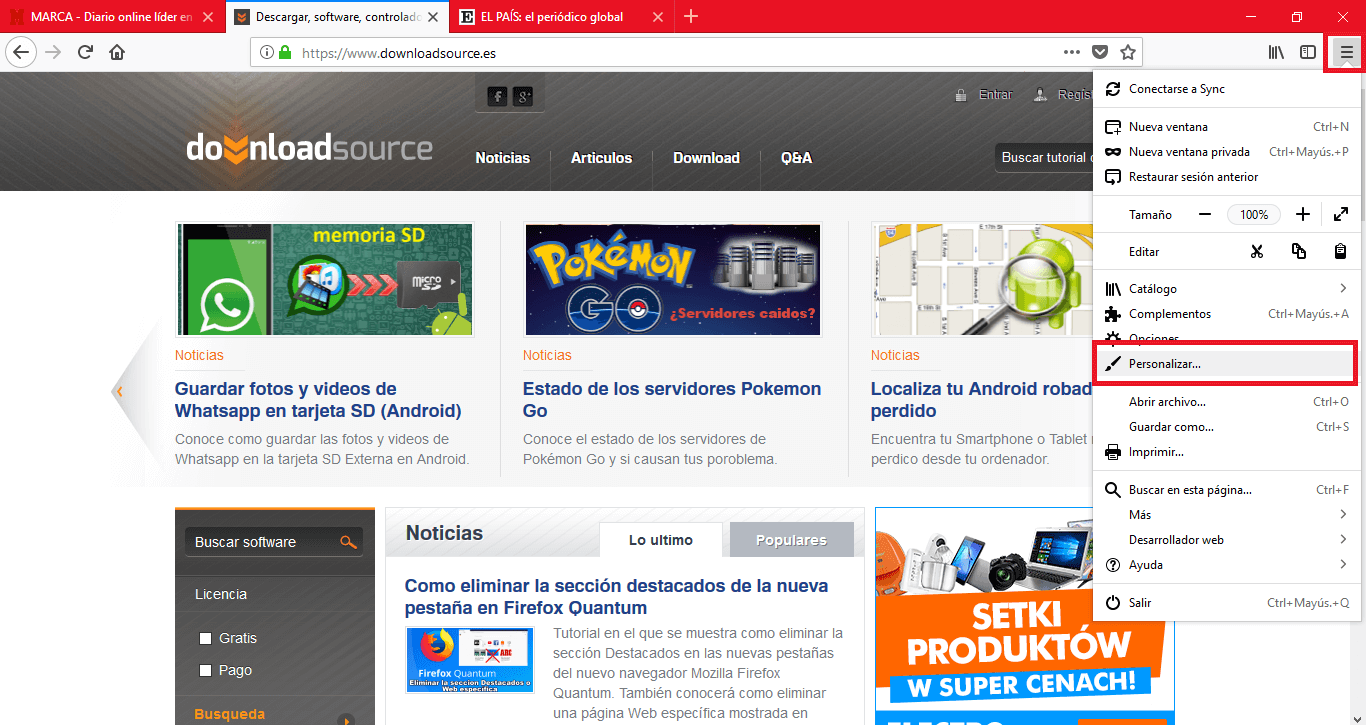Show site information icon in address bar
Viewport: 1366px width, 725px height.
267,52
